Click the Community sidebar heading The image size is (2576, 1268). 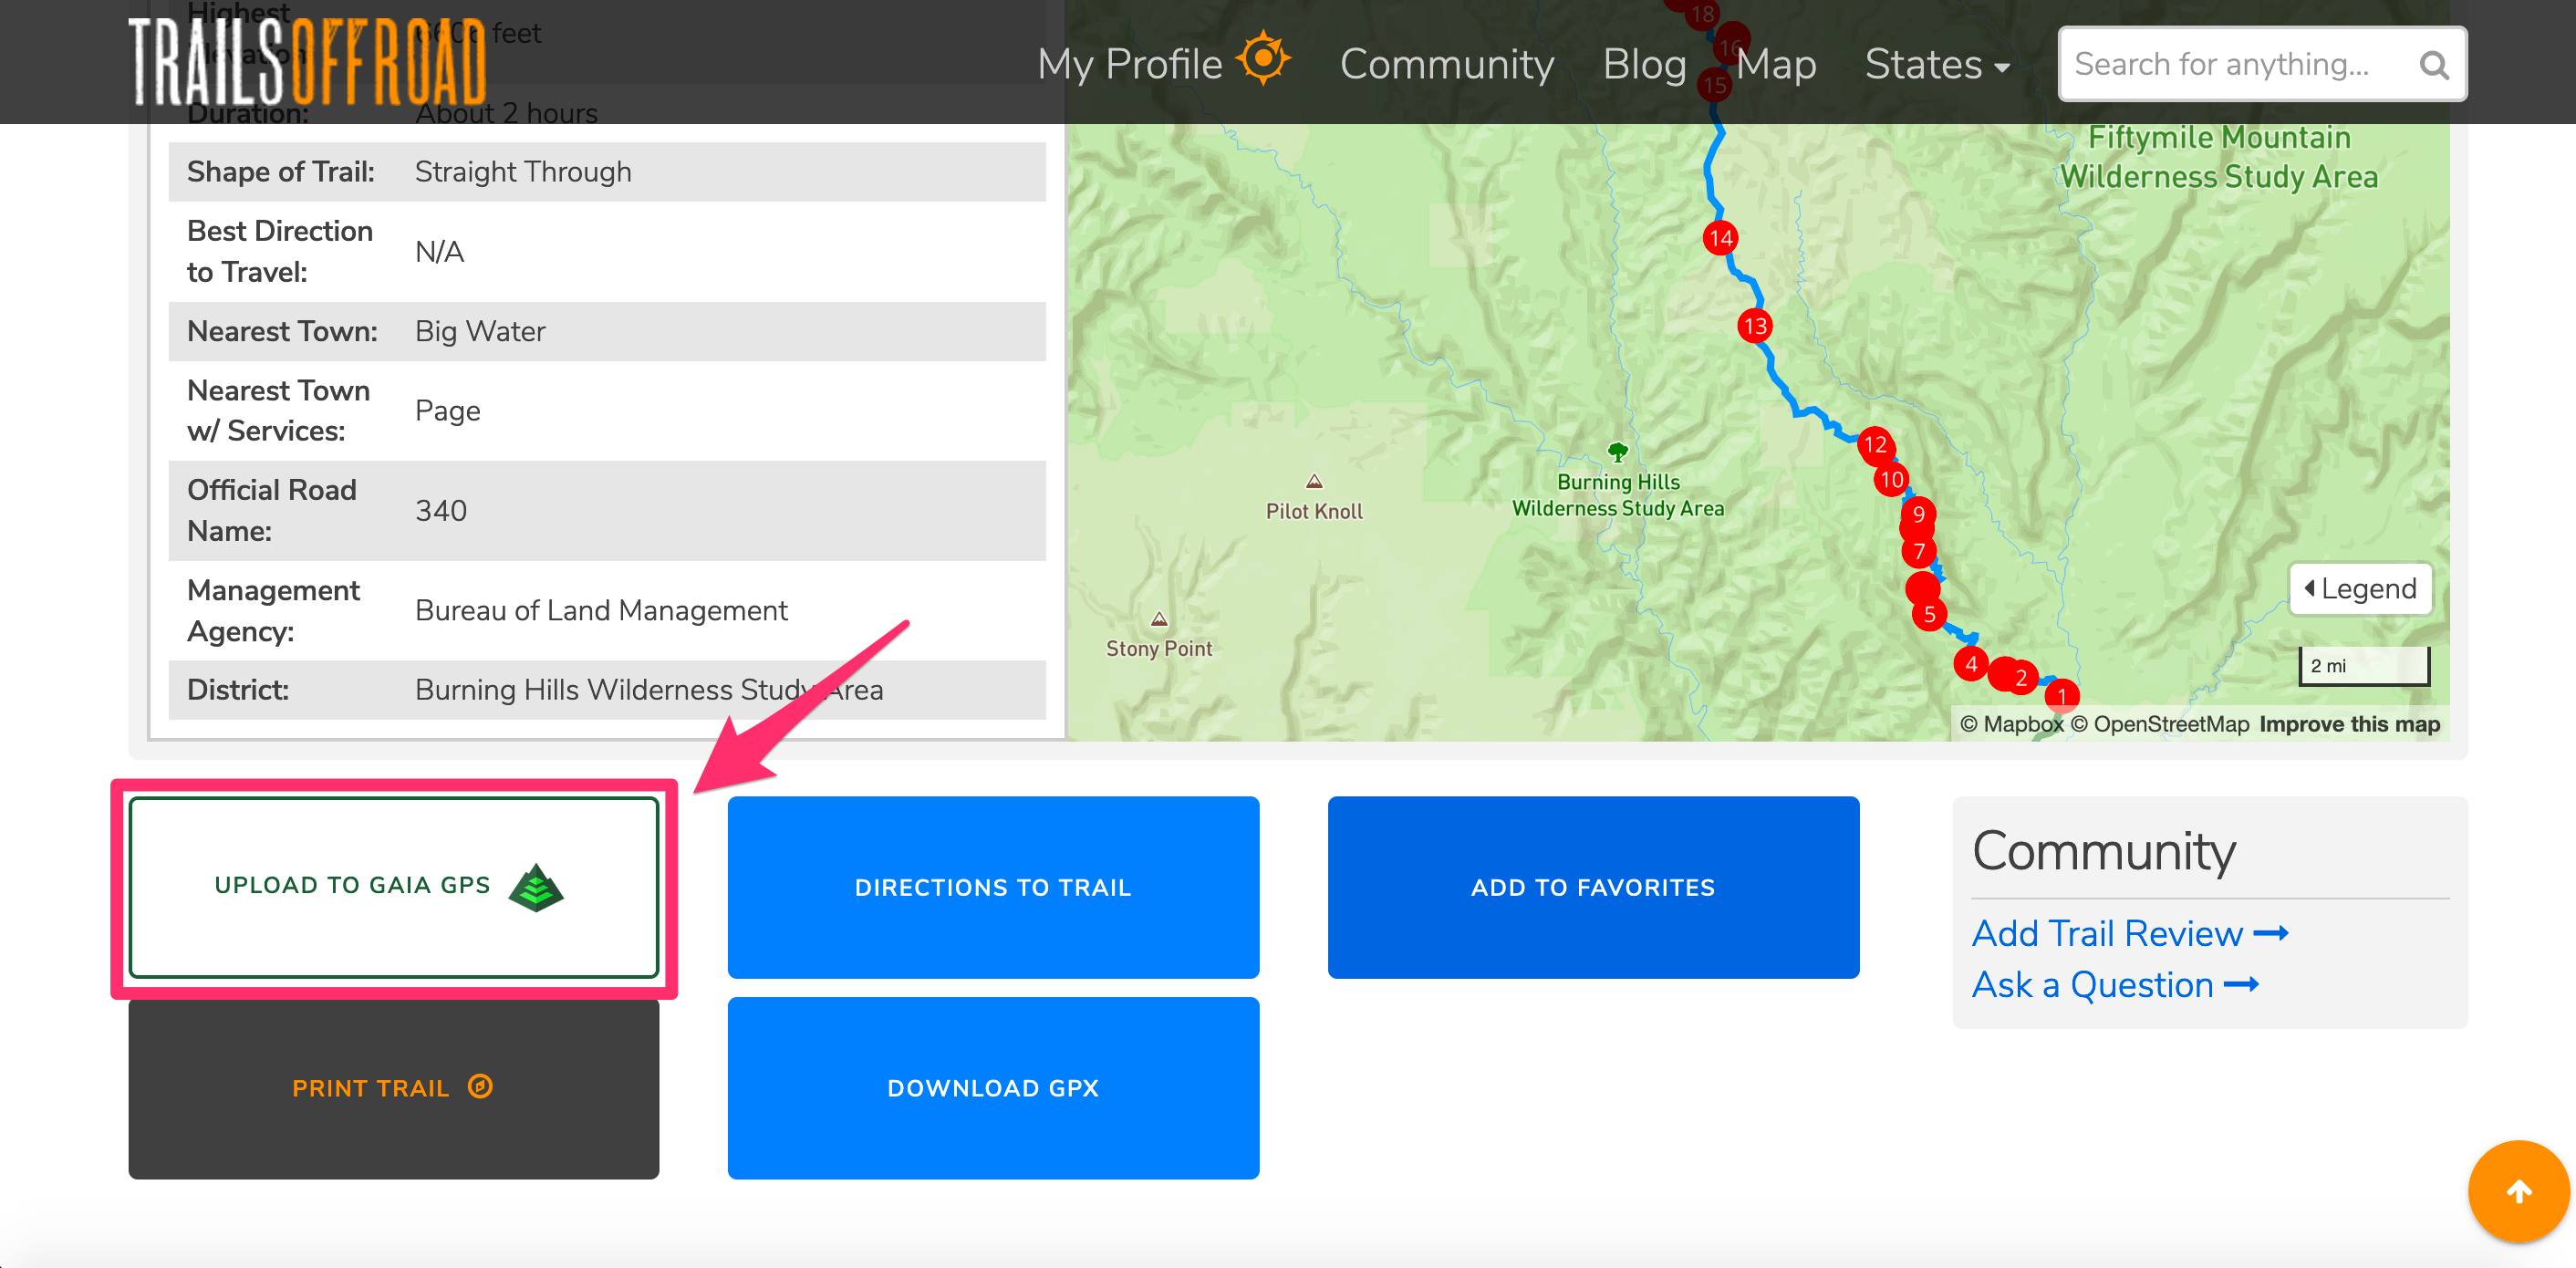click(x=2103, y=851)
